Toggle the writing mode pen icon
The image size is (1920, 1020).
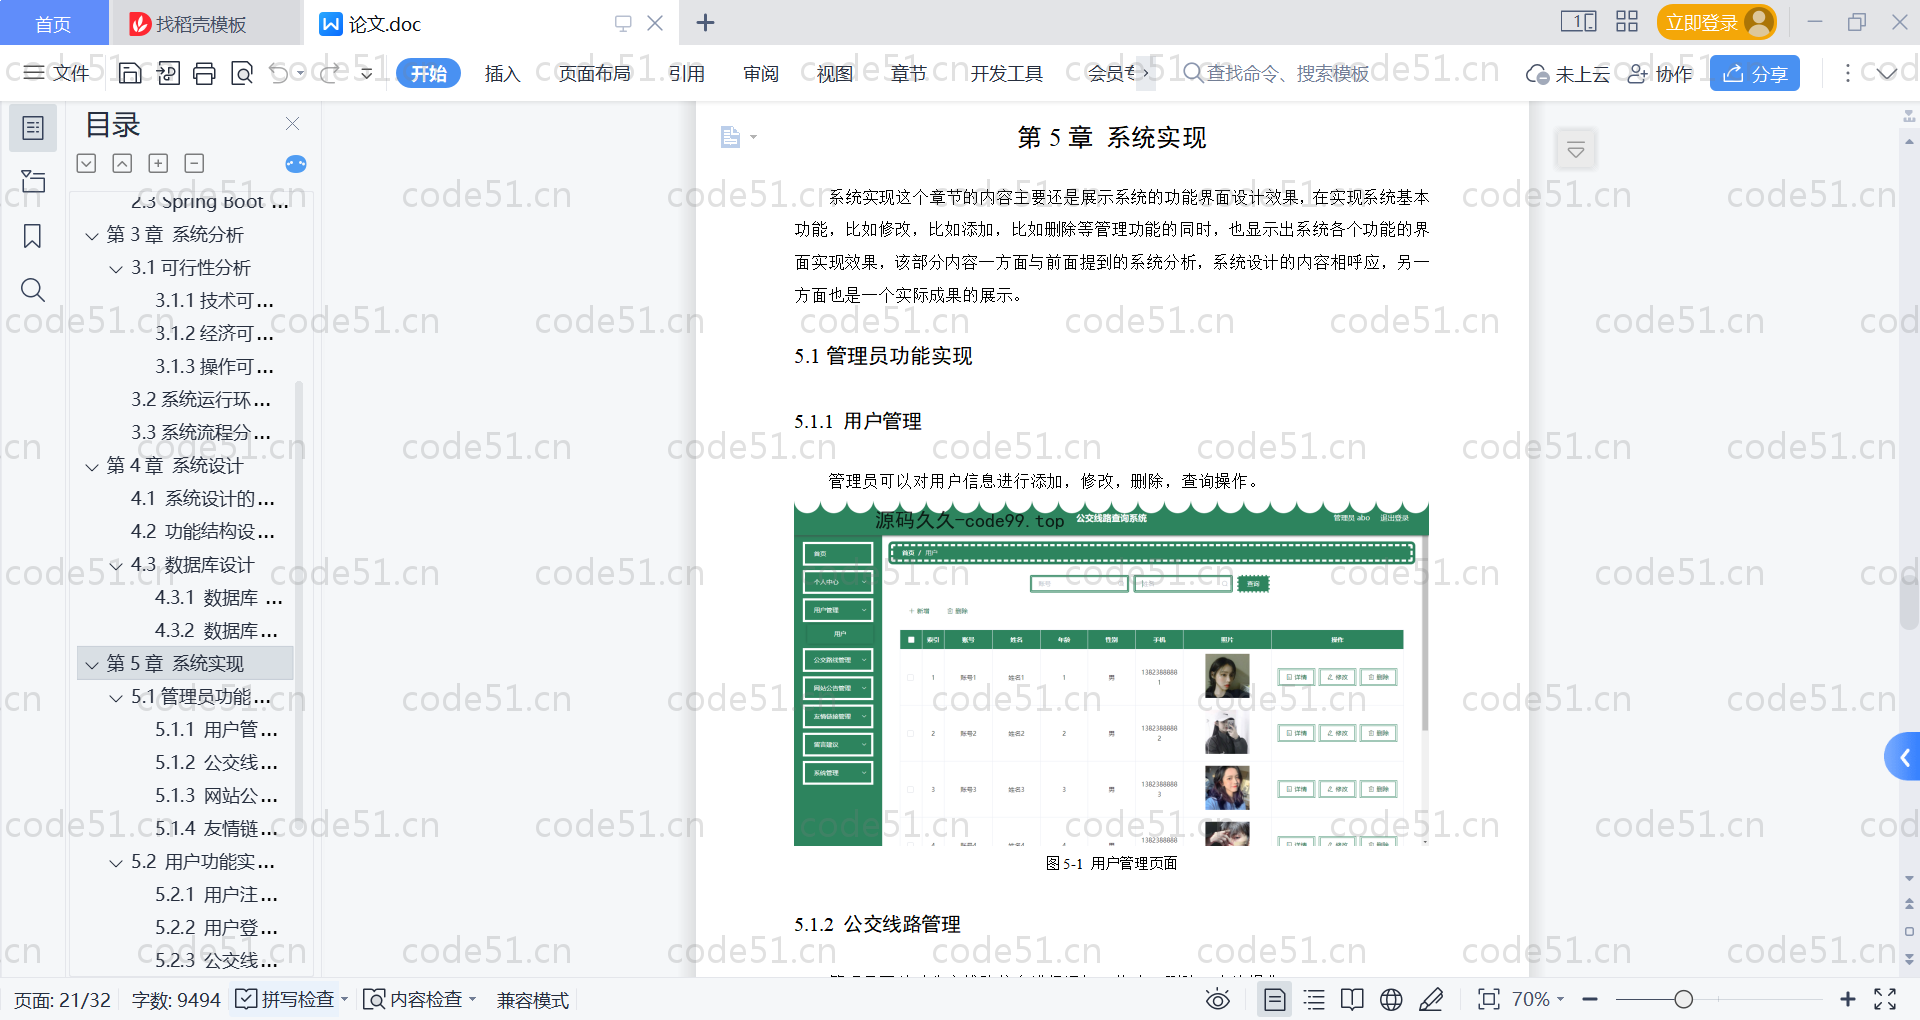[x=1431, y=999]
